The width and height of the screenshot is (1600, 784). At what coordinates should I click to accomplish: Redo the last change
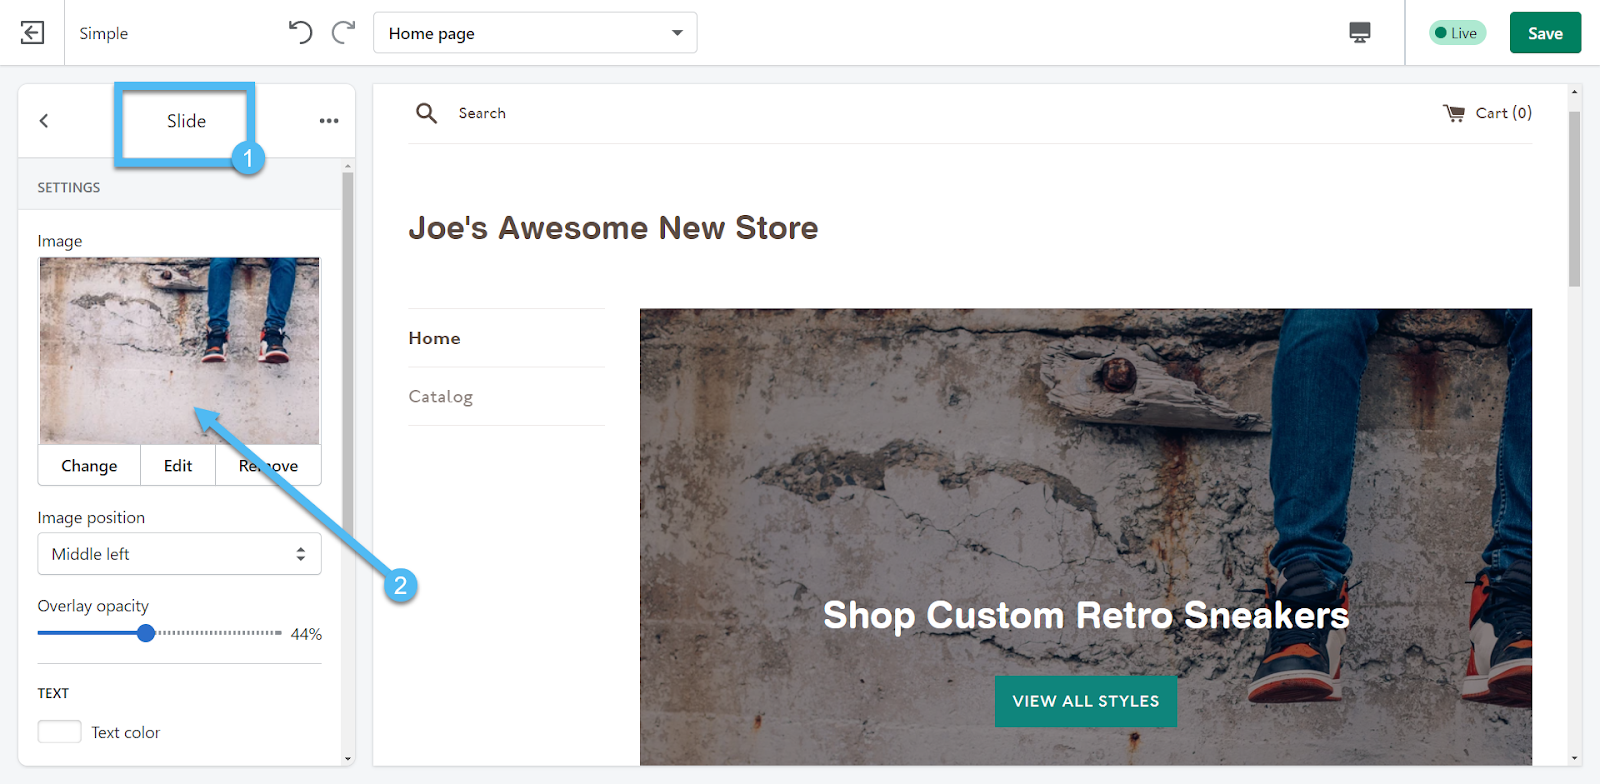[x=344, y=33]
